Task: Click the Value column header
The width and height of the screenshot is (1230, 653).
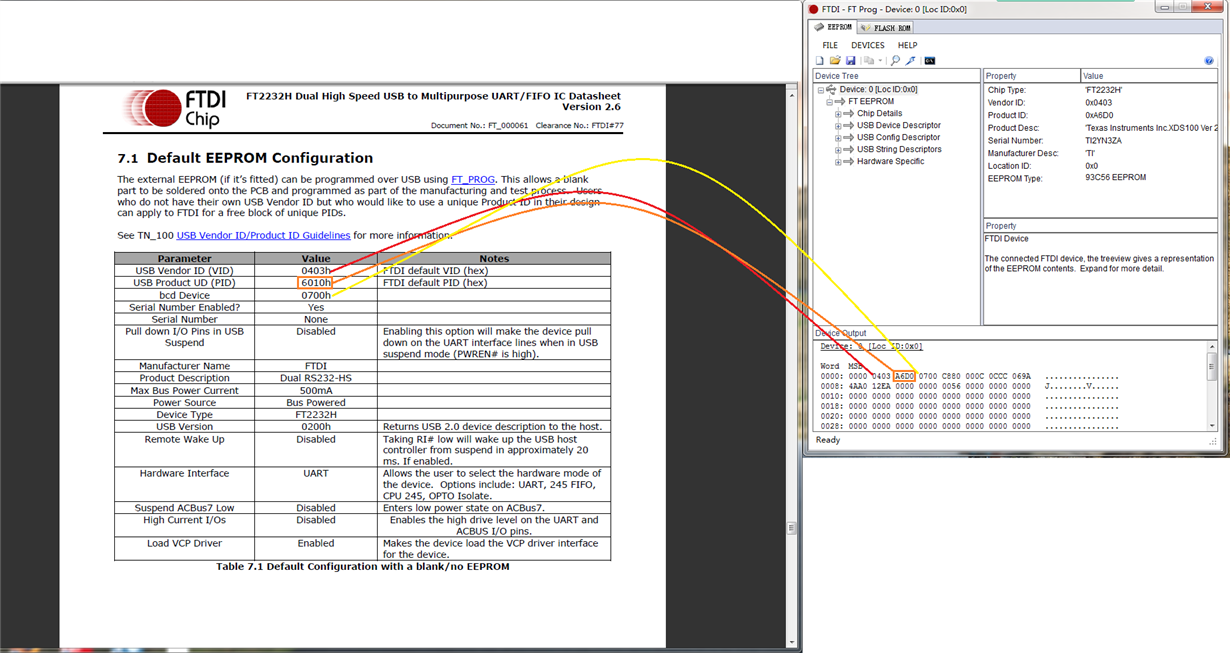Action: pyautogui.click(x=1150, y=76)
